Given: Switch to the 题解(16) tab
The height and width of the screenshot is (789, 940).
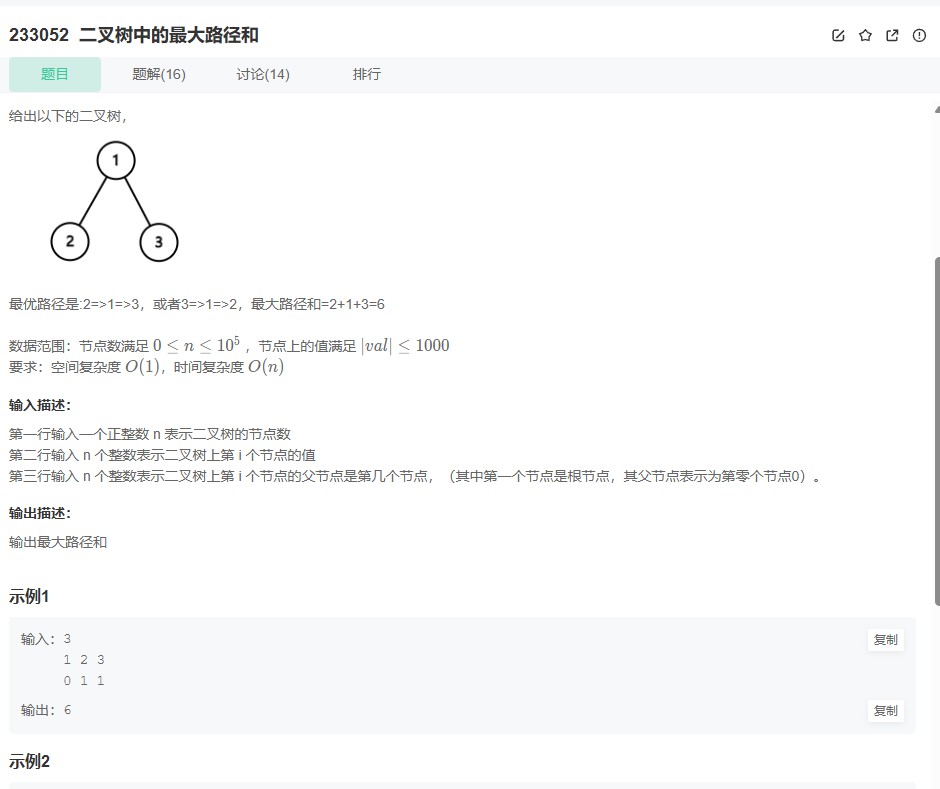Looking at the screenshot, I should coord(159,74).
